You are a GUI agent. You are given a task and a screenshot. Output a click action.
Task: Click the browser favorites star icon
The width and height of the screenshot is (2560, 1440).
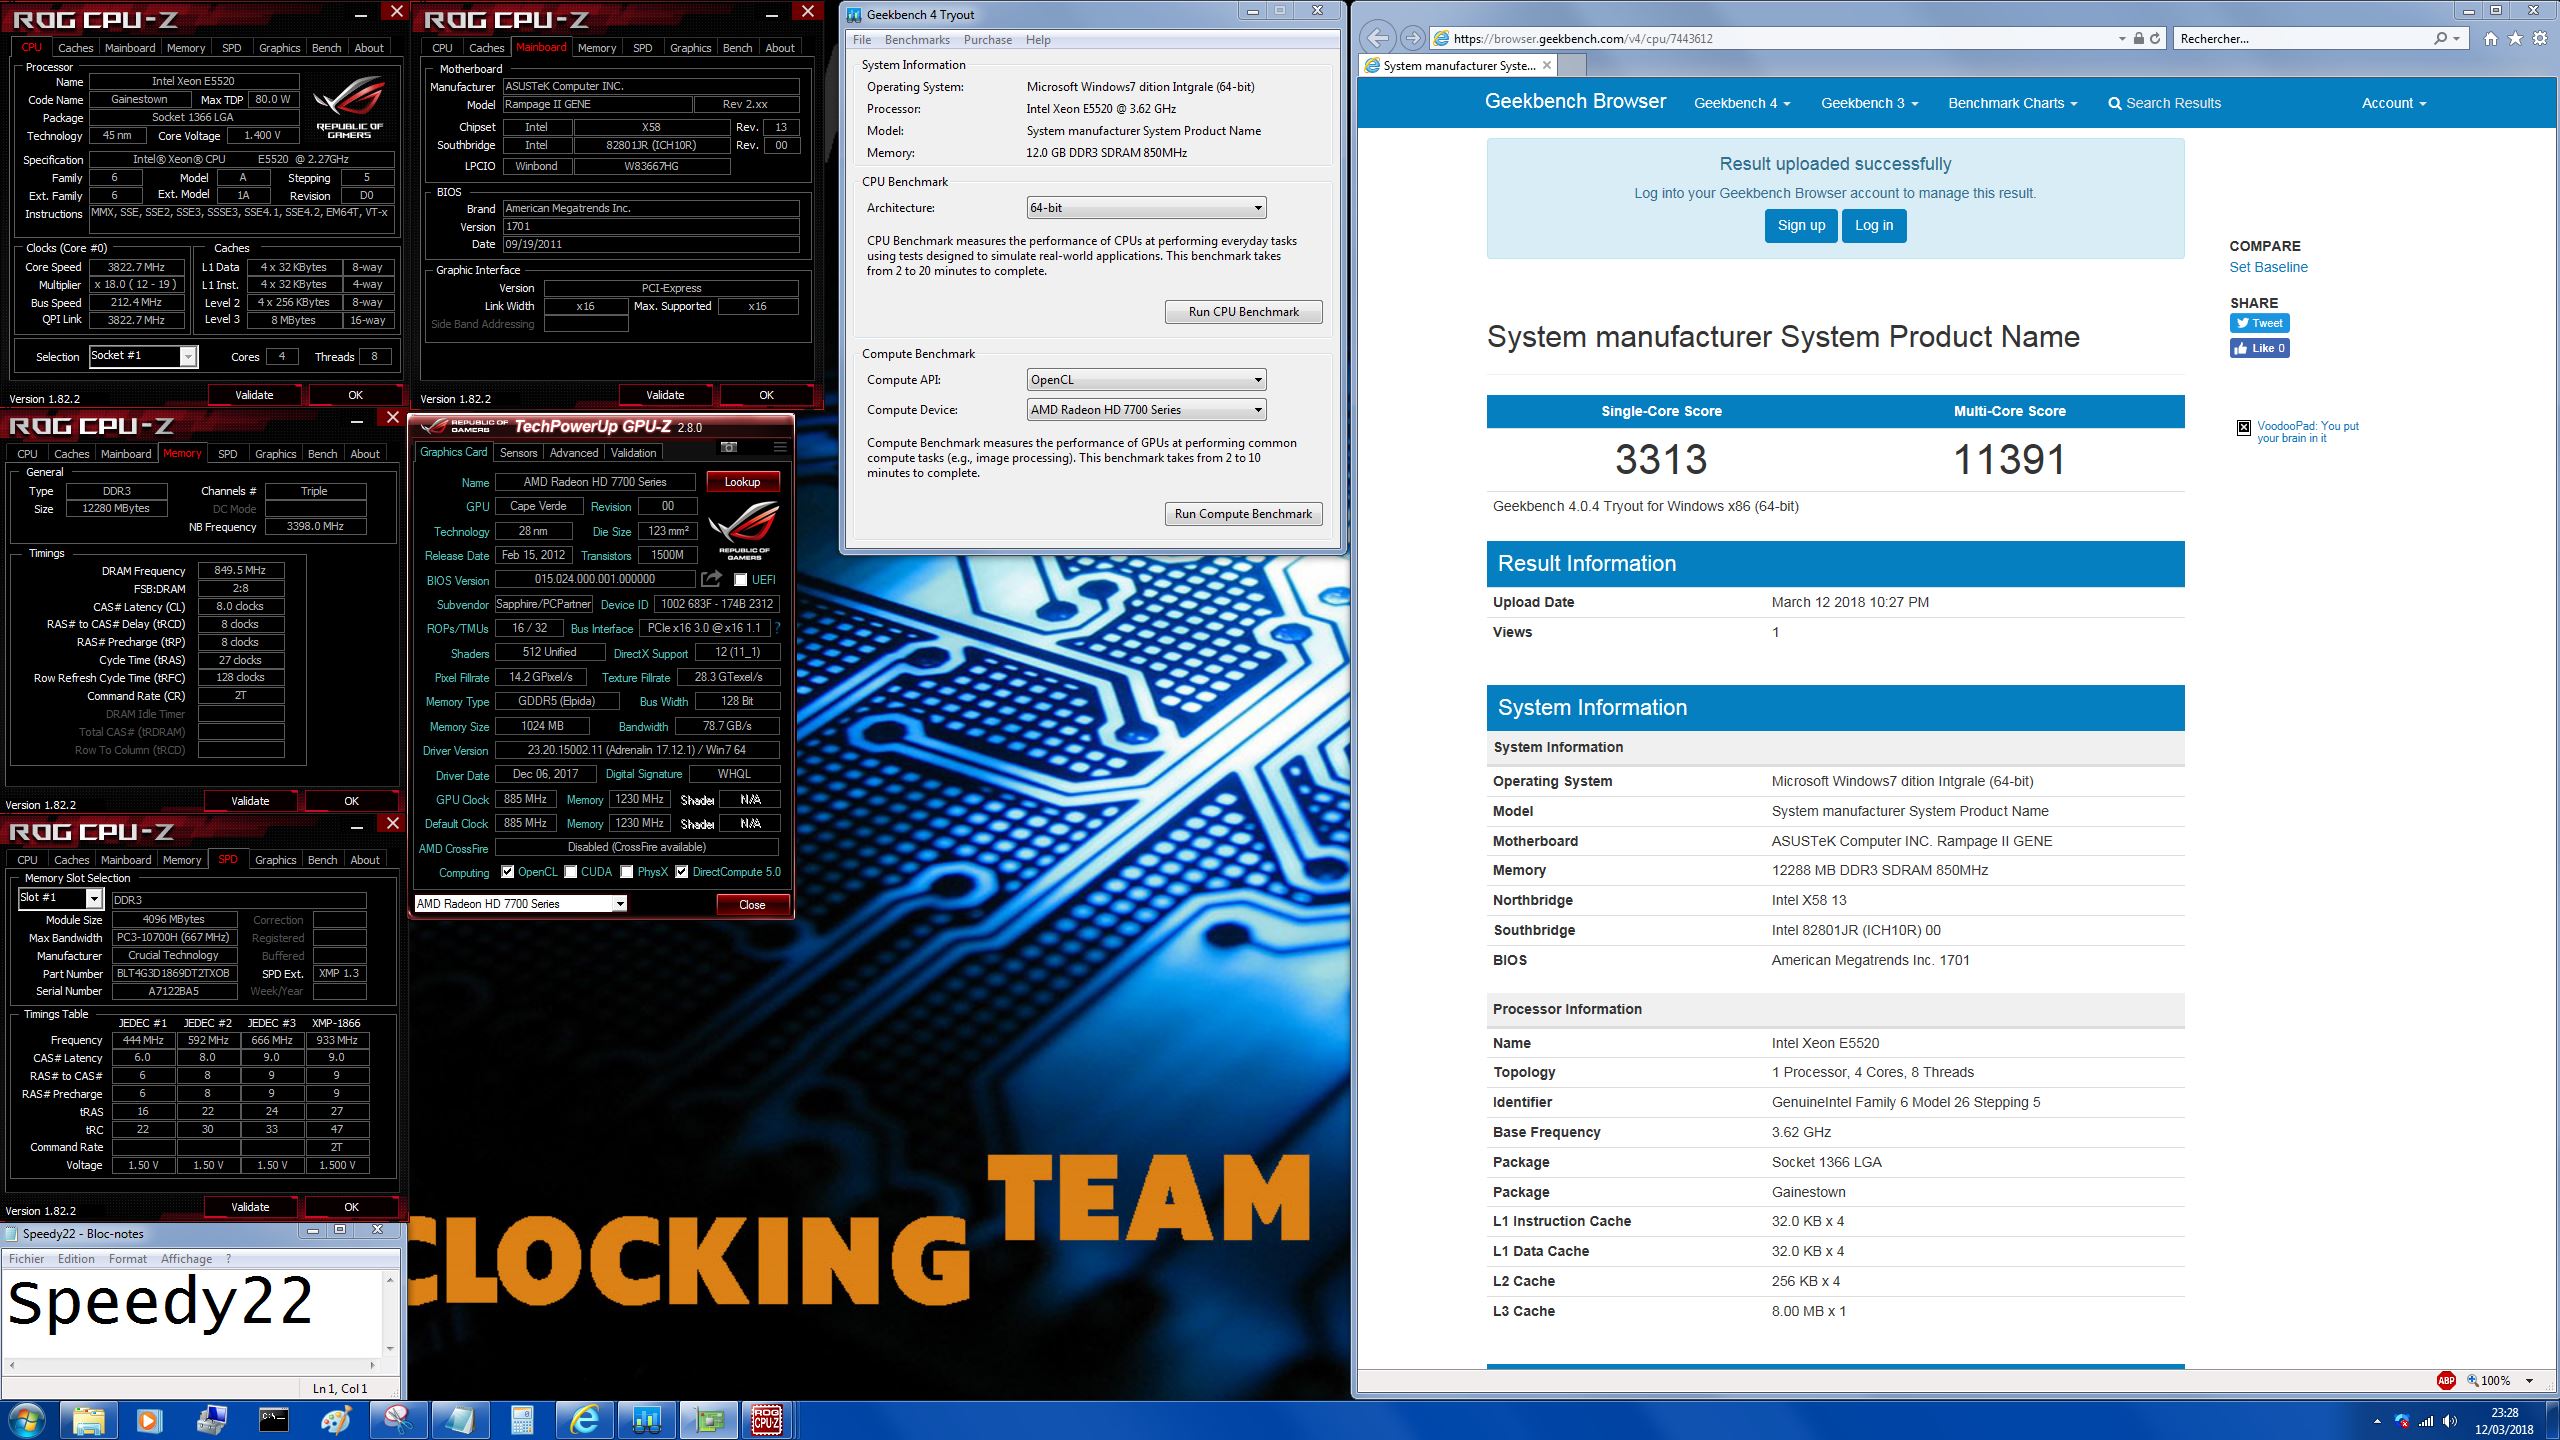tap(2515, 38)
